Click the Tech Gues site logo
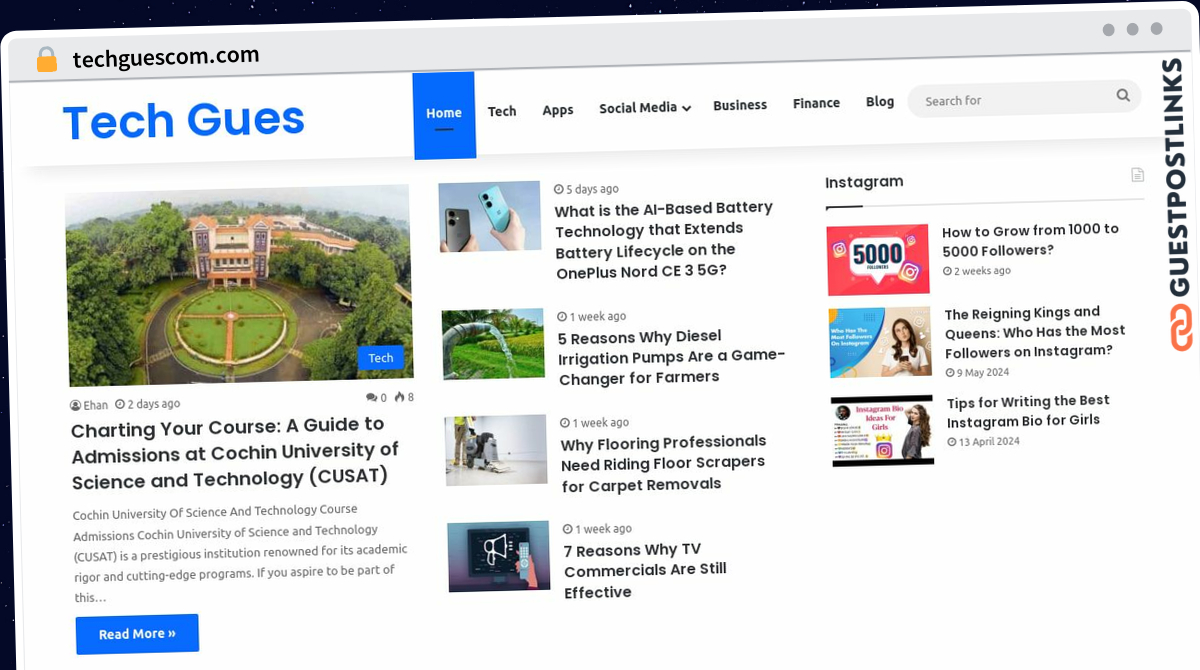1200x670 pixels. tap(184, 121)
